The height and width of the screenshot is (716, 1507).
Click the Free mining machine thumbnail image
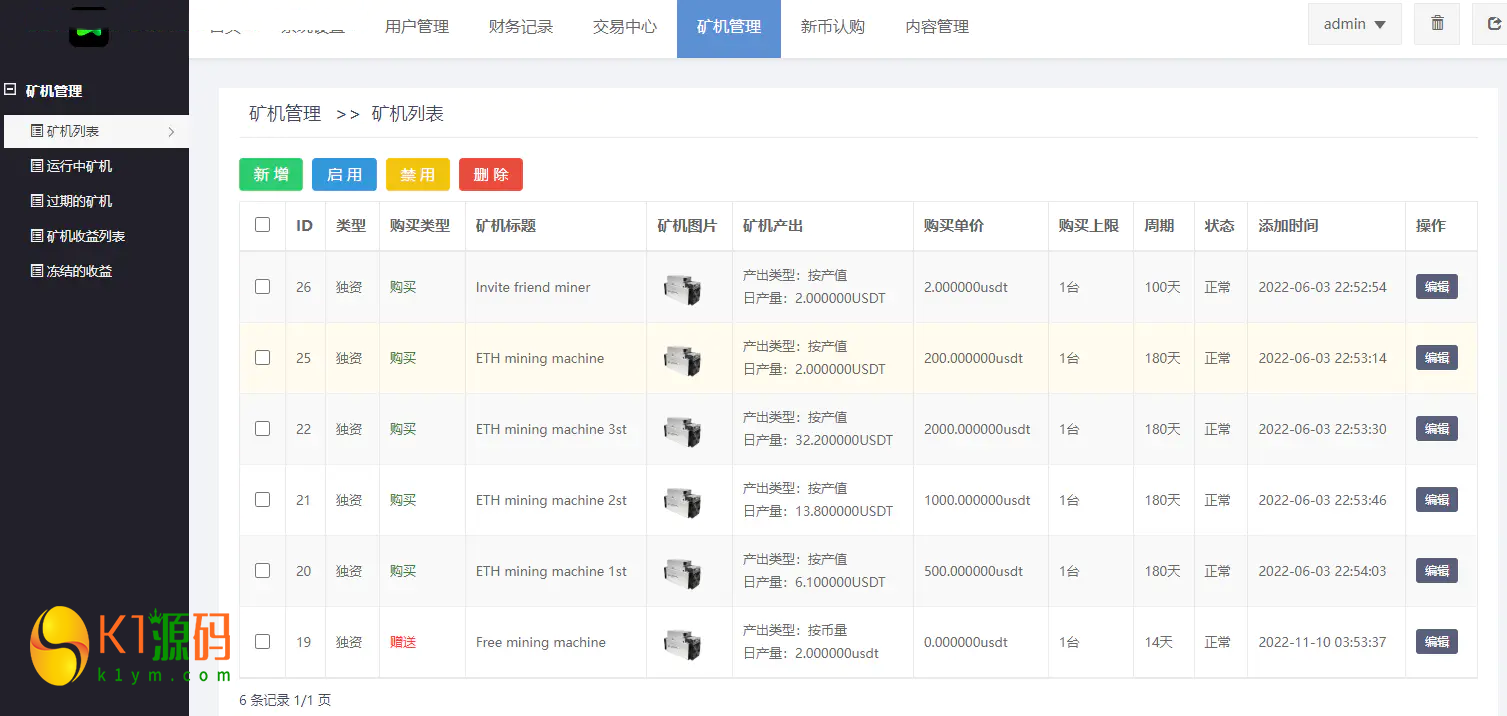(682, 643)
